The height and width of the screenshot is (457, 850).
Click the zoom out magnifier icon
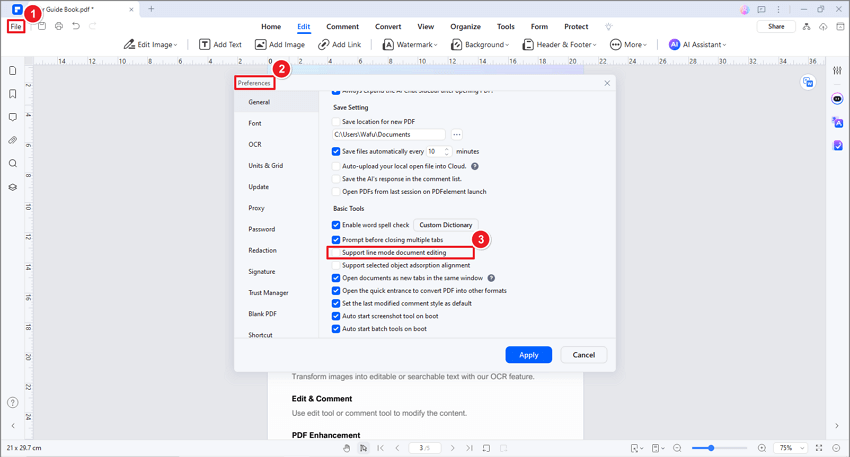pyautogui.click(x=677, y=448)
